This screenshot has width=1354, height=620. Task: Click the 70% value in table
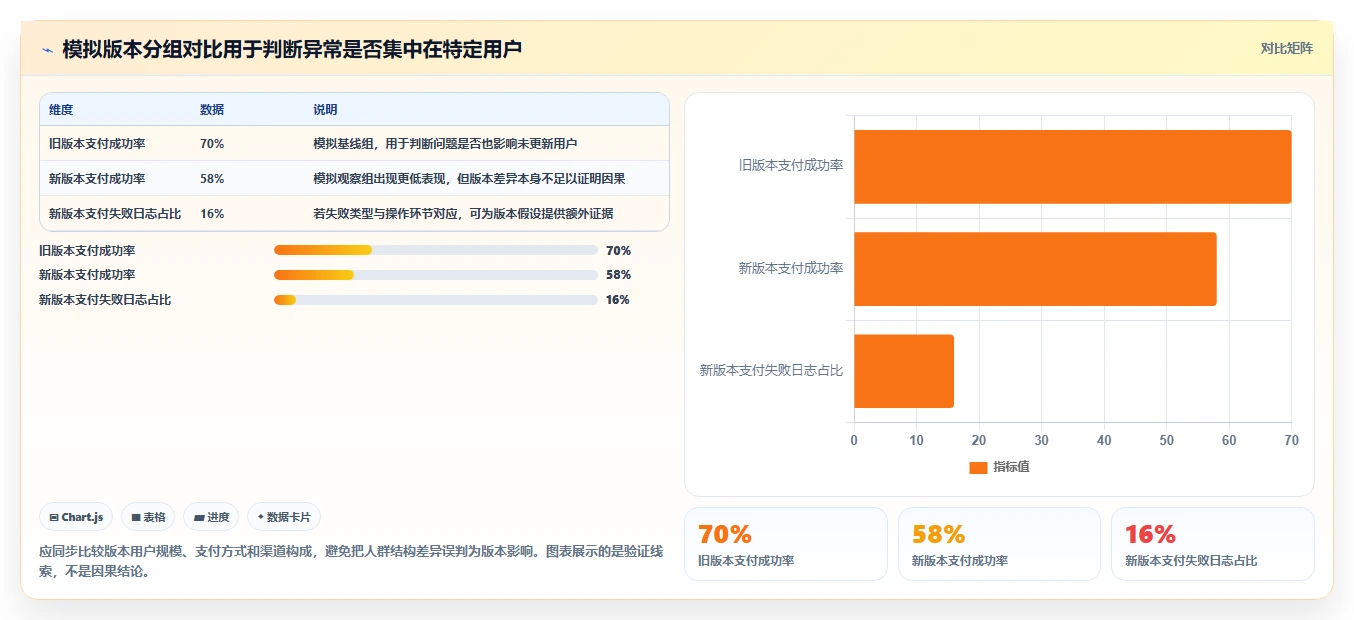click(212, 144)
